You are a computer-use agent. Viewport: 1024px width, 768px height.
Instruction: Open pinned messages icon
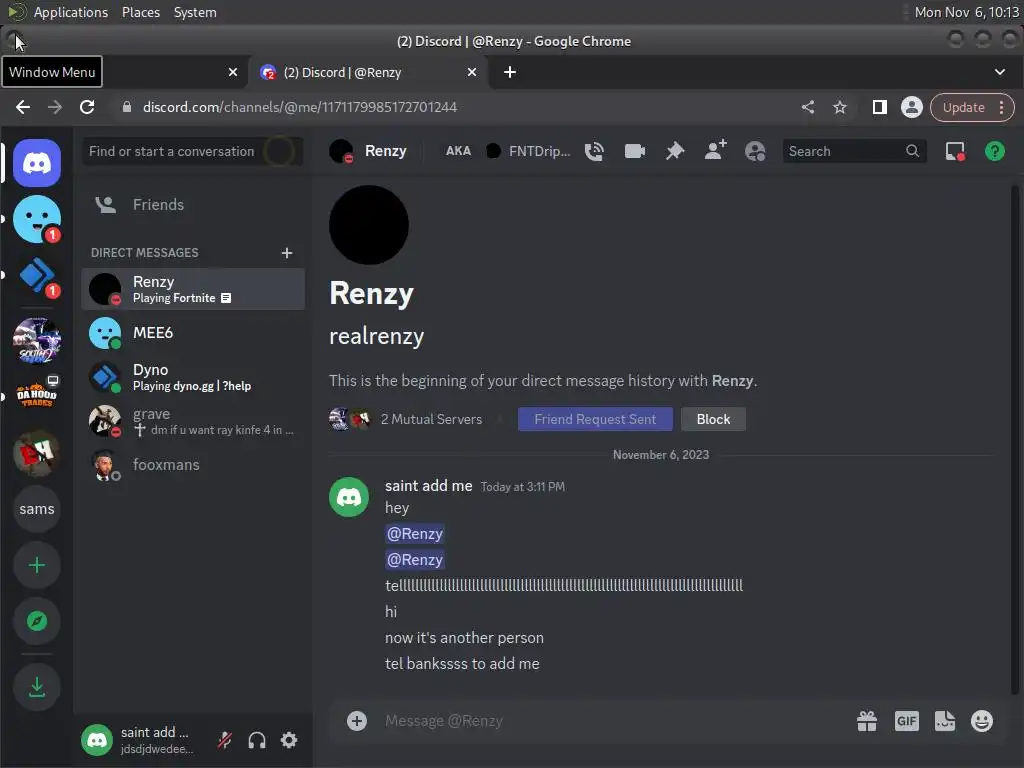click(x=675, y=152)
